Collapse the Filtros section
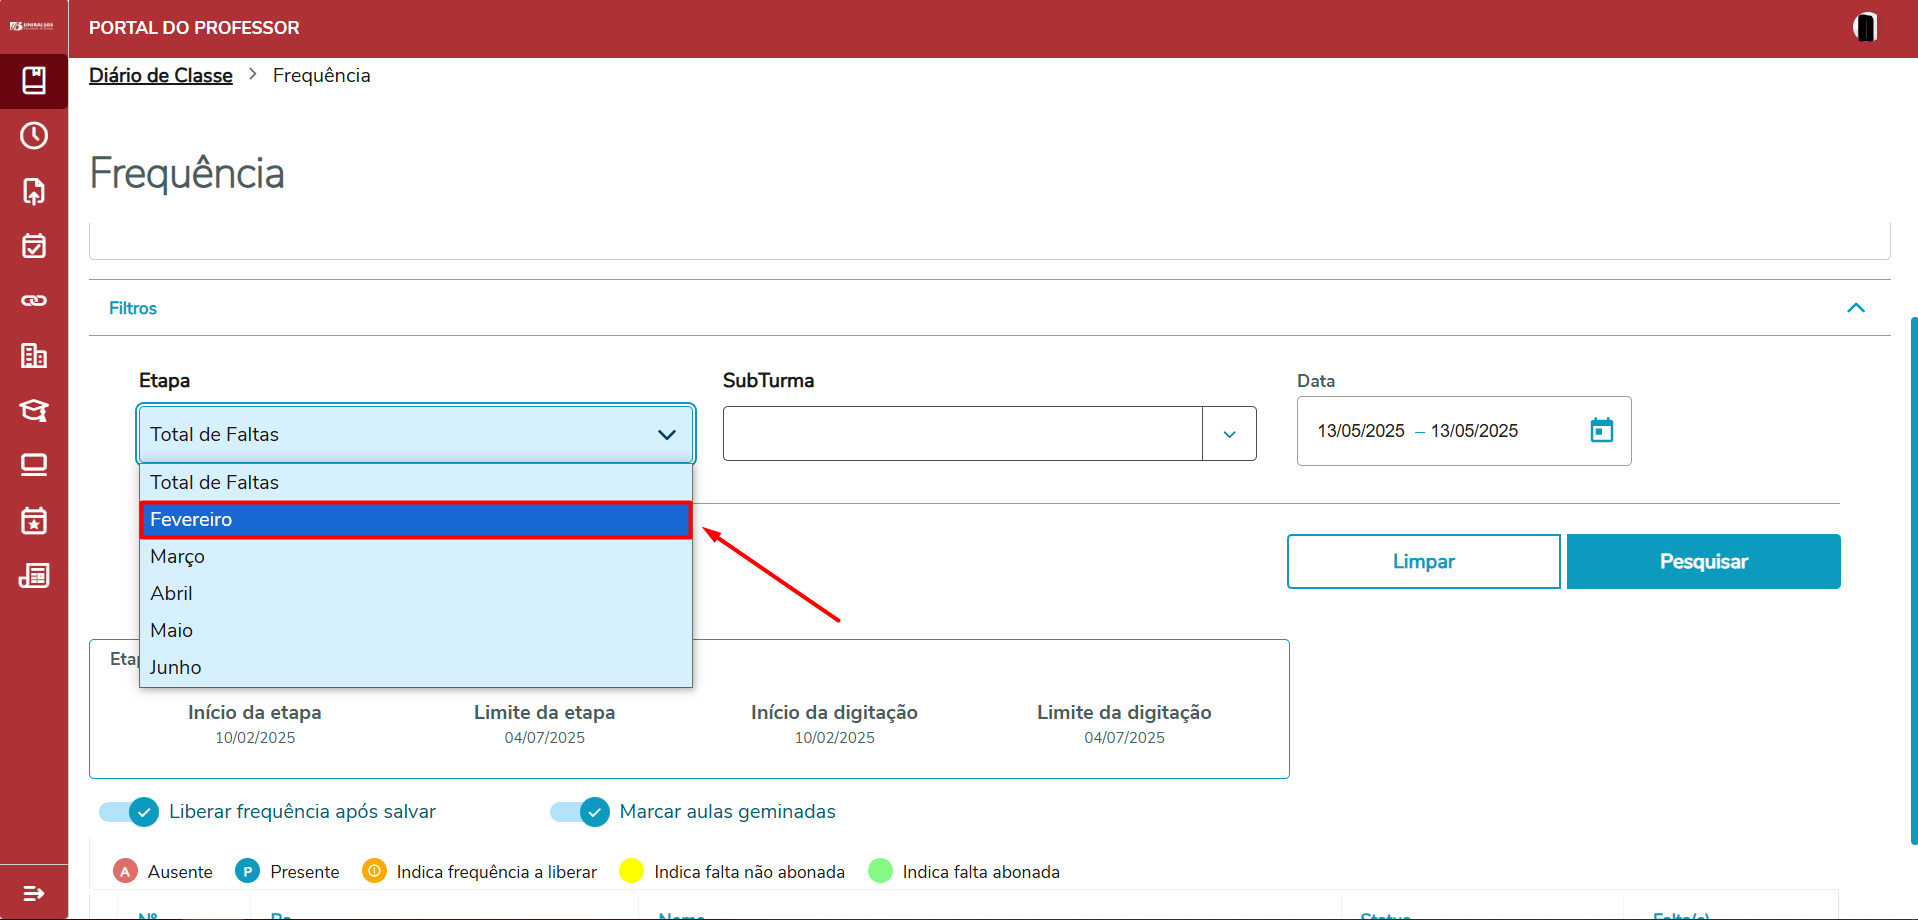This screenshot has width=1918, height=920. pos(1855,308)
